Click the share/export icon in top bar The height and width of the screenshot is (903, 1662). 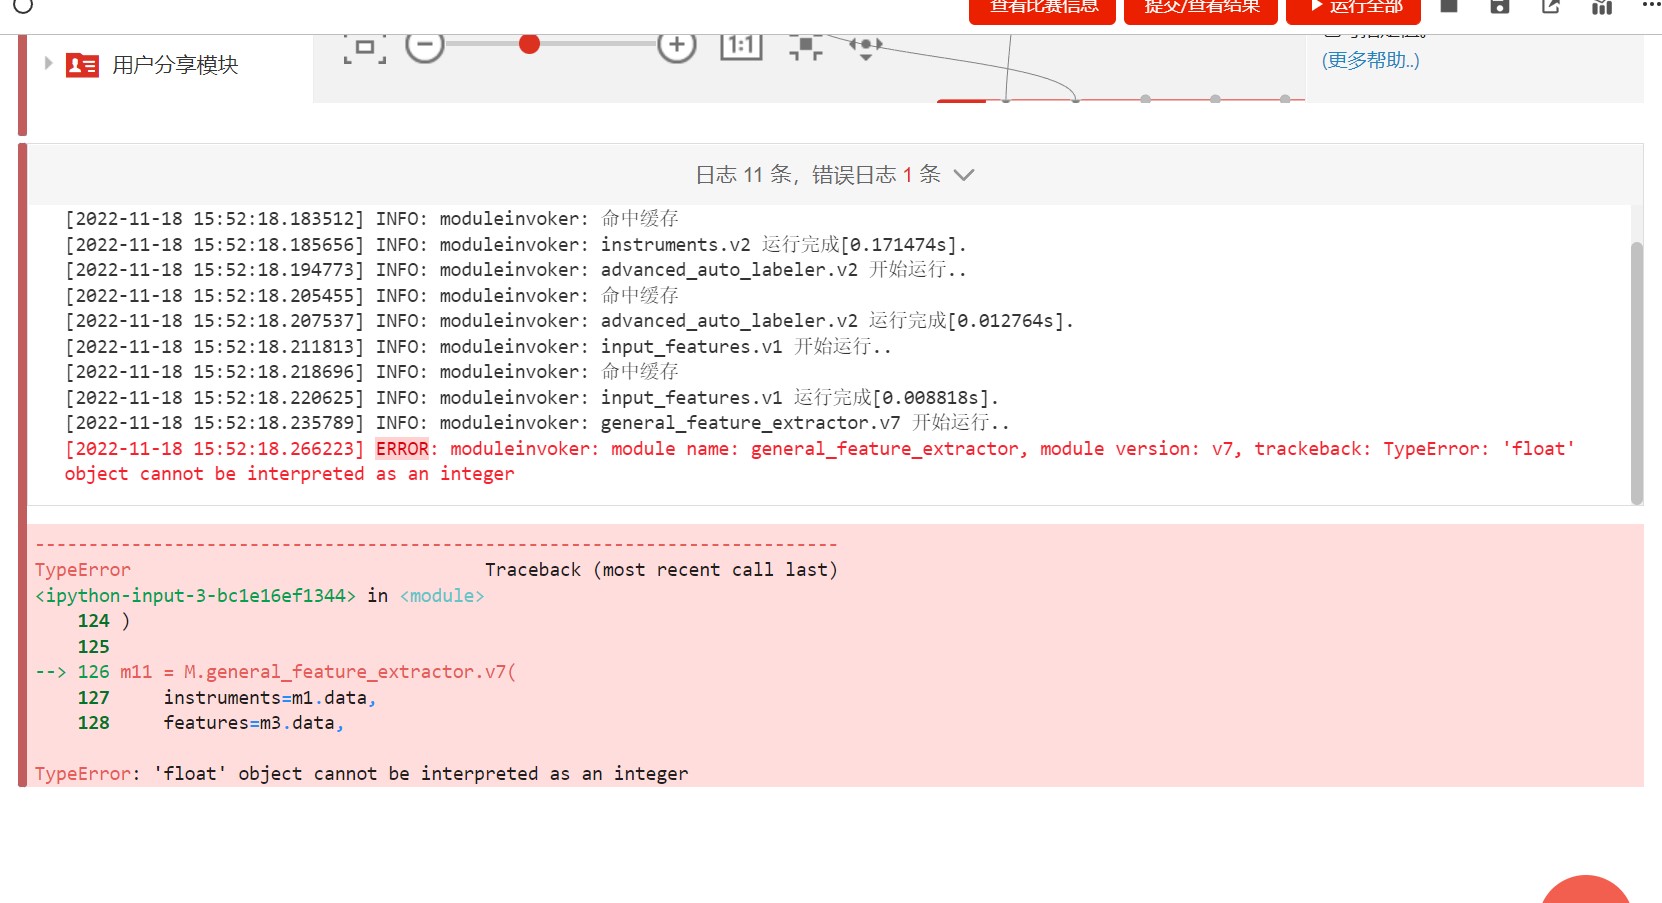click(x=1551, y=7)
